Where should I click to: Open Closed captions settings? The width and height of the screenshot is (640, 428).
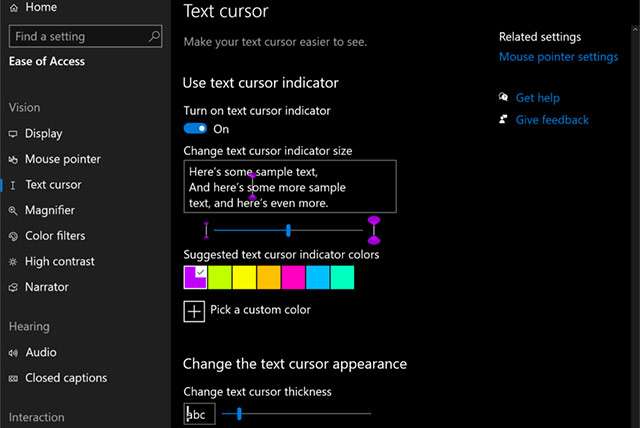click(x=65, y=378)
